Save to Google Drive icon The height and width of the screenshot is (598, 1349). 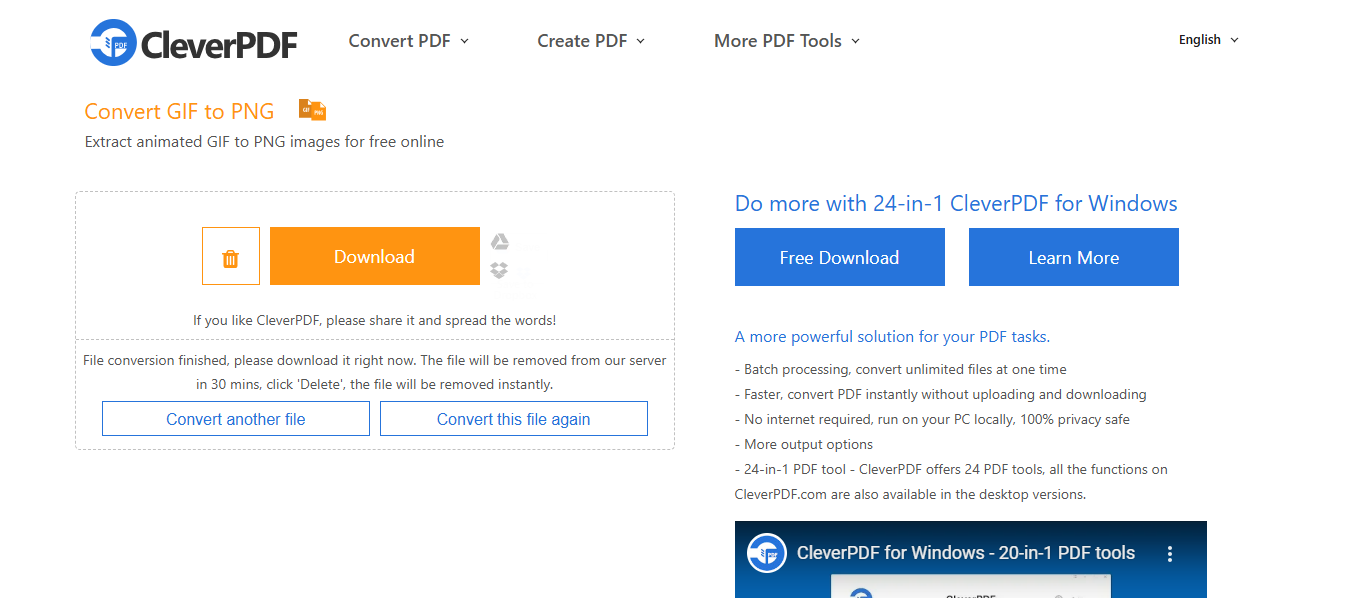(x=500, y=241)
